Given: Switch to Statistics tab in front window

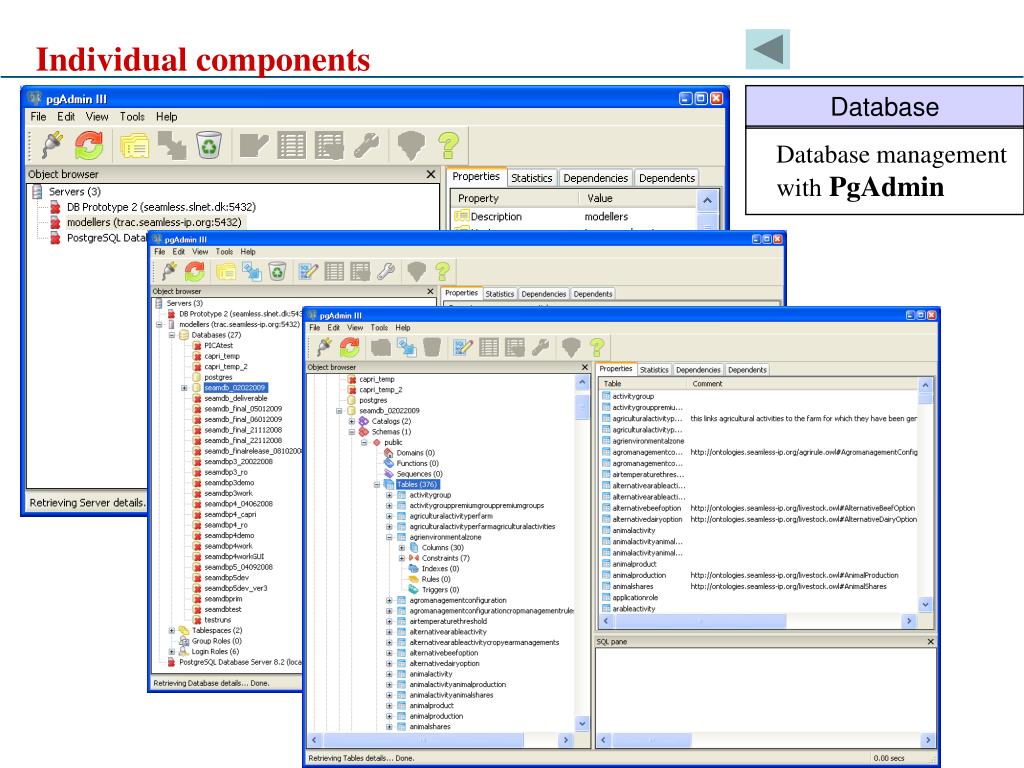Looking at the screenshot, I should click(x=654, y=370).
